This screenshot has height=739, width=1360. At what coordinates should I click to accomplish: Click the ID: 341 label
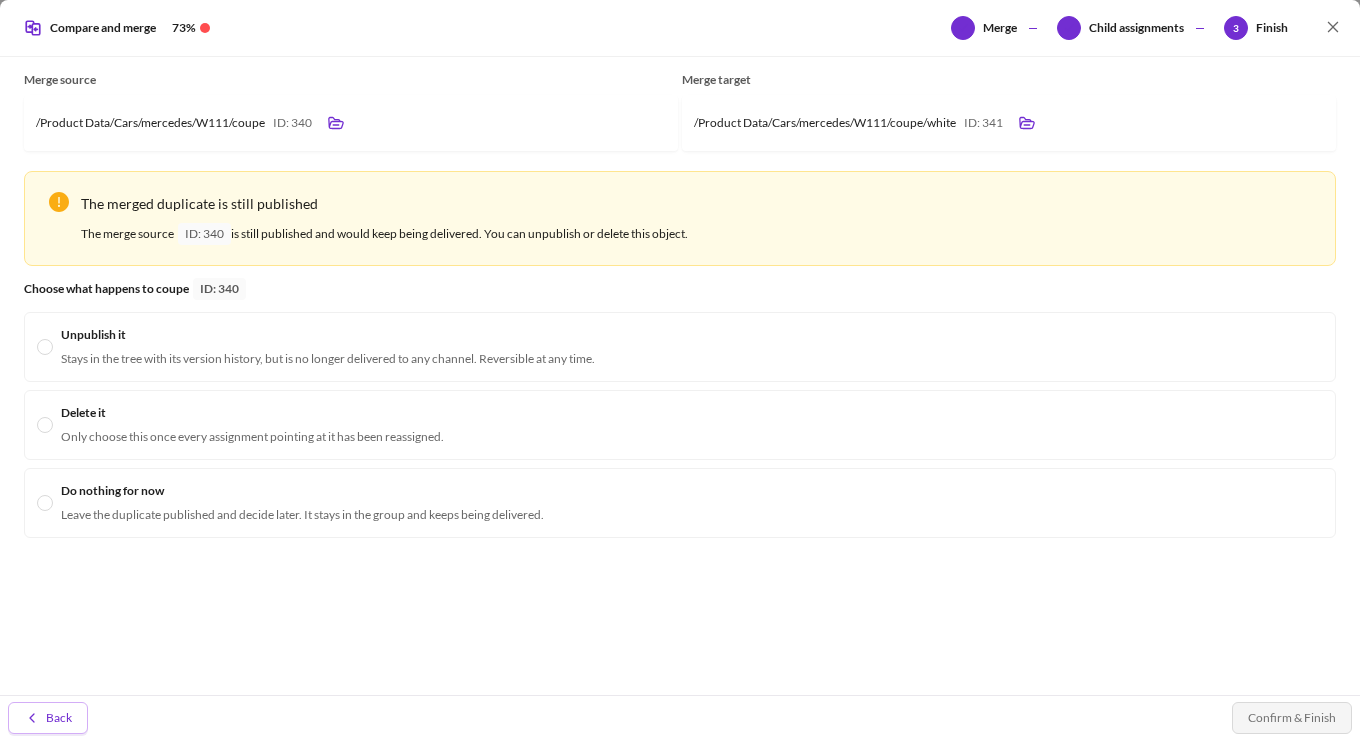pyautogui.click(x=983, y=123)
